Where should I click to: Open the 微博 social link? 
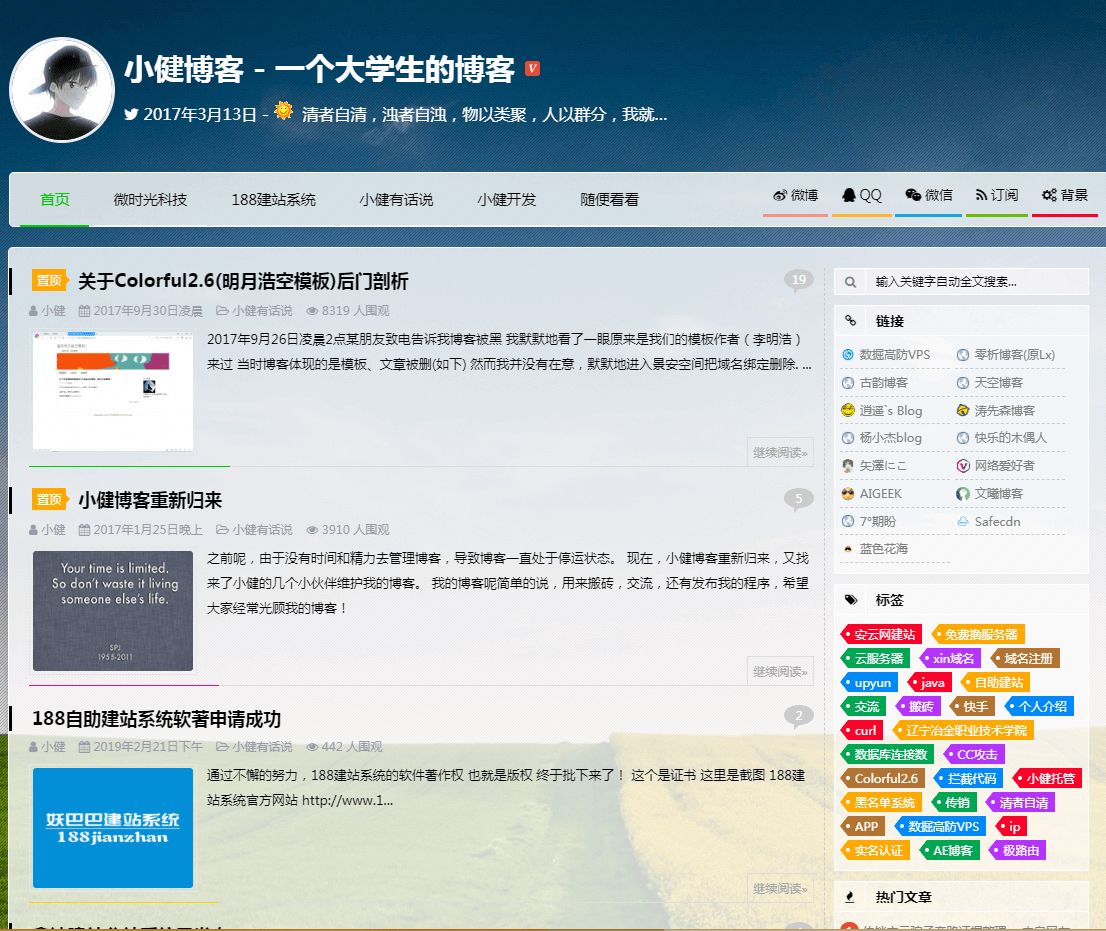[795, 196]
